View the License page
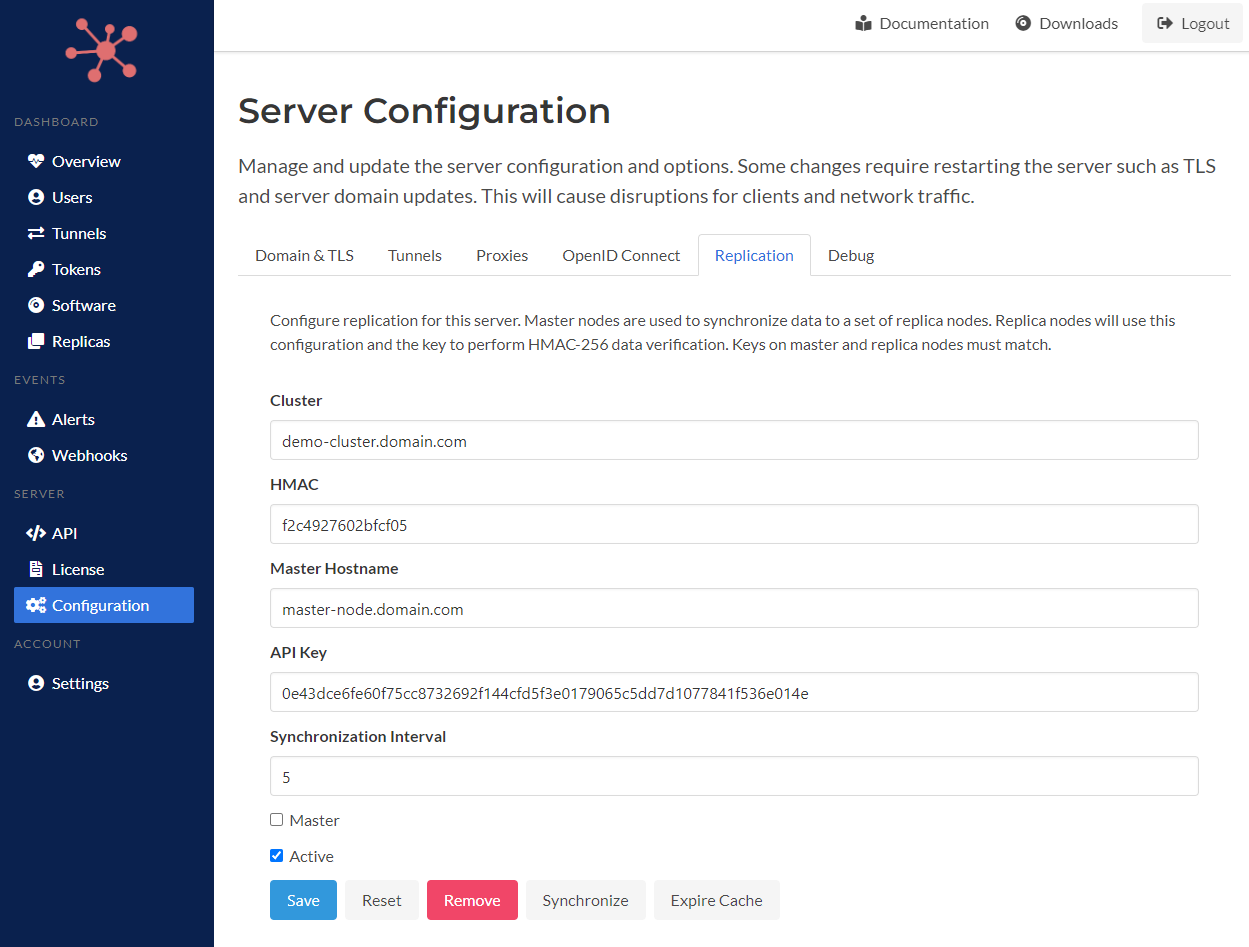The height and width of the screenshot is (947, 1249). (x=78, y=569)
